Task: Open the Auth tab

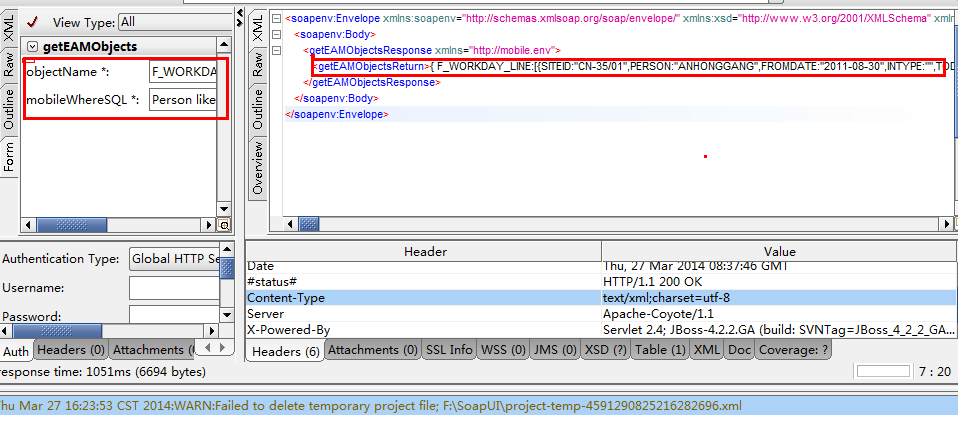Action: (16, 351)
